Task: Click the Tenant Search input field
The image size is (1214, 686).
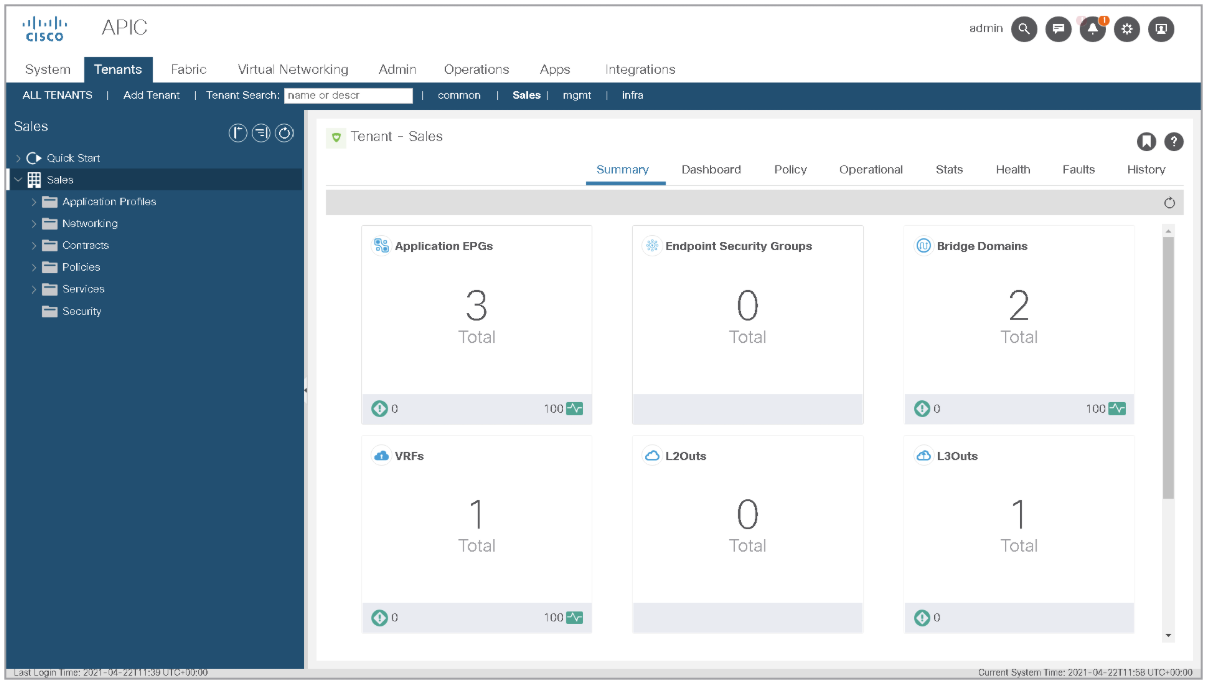Action: click(x=348, y=95)
